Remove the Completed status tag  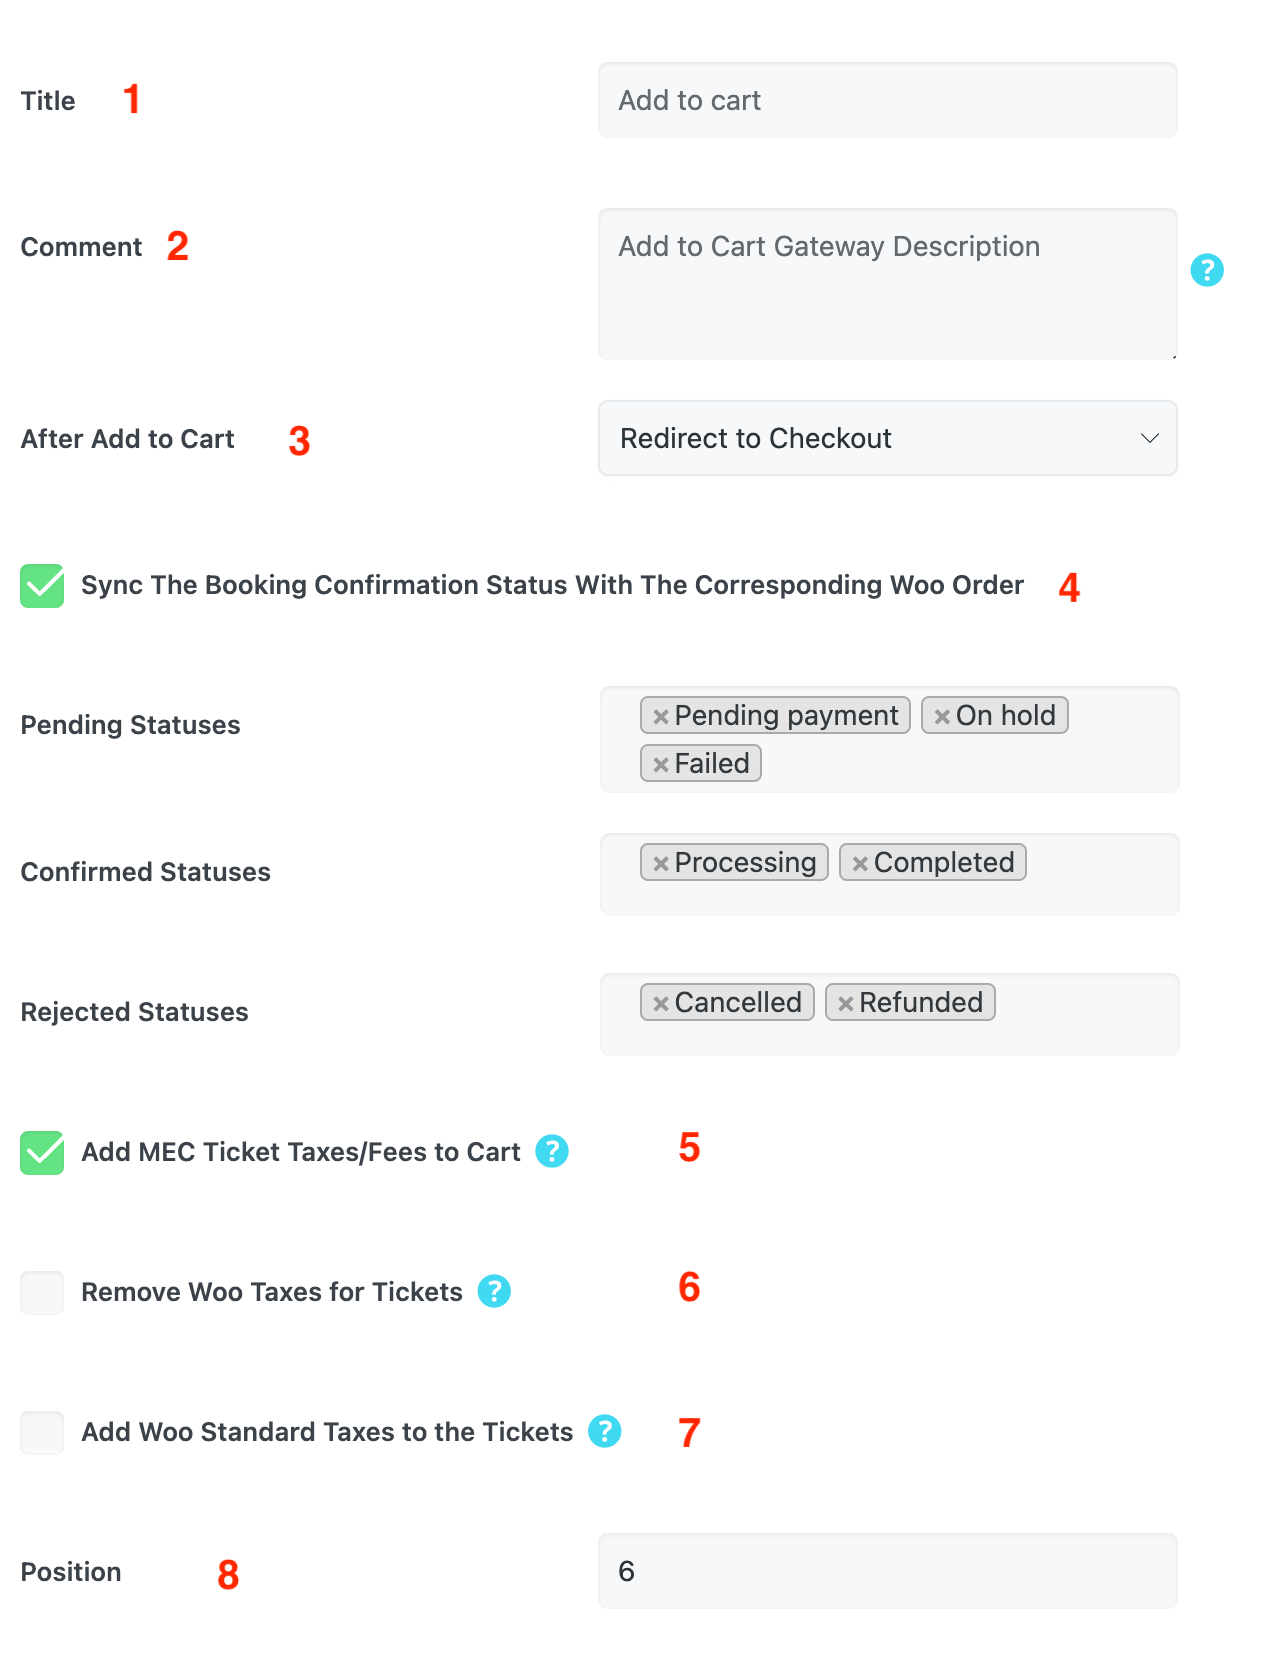(859, 863)
